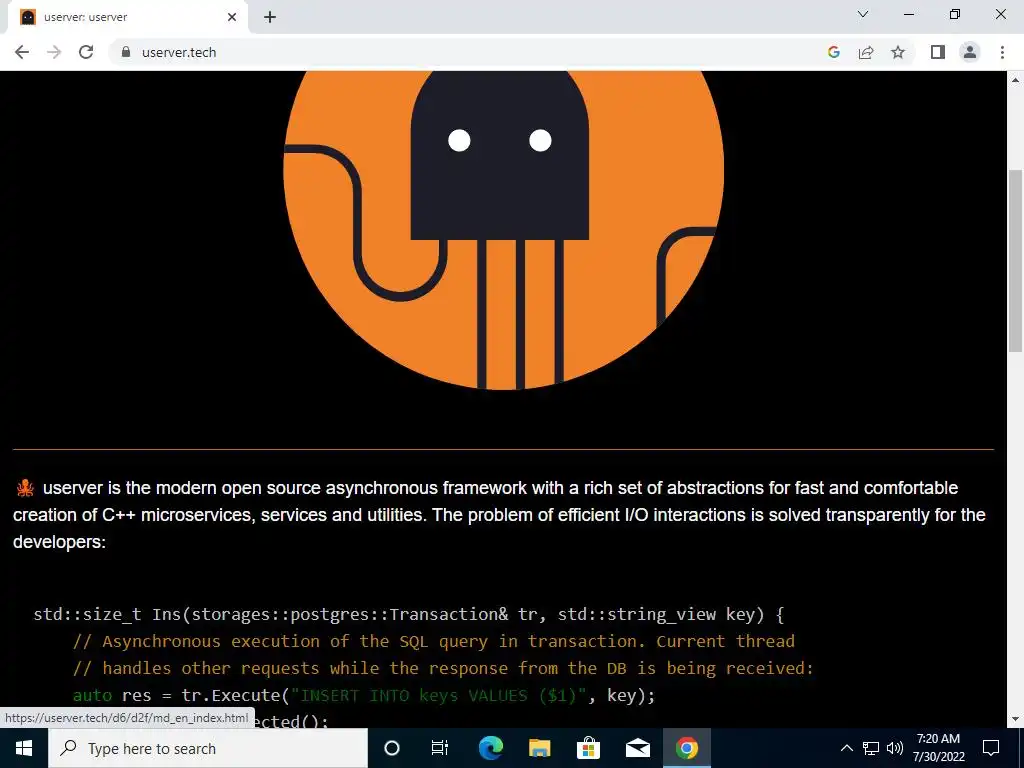Open a new browser tab
Viewport: 1024px width, 768px height.
(x=270, y=17)
